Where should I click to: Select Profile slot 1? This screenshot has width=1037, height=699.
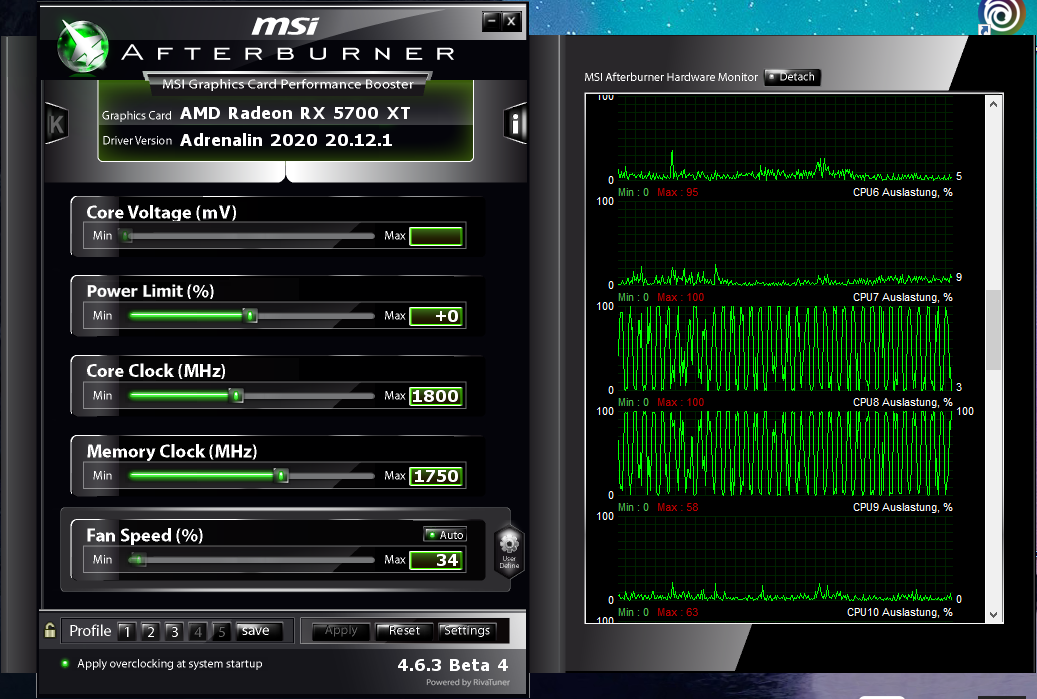click(127, 632)
